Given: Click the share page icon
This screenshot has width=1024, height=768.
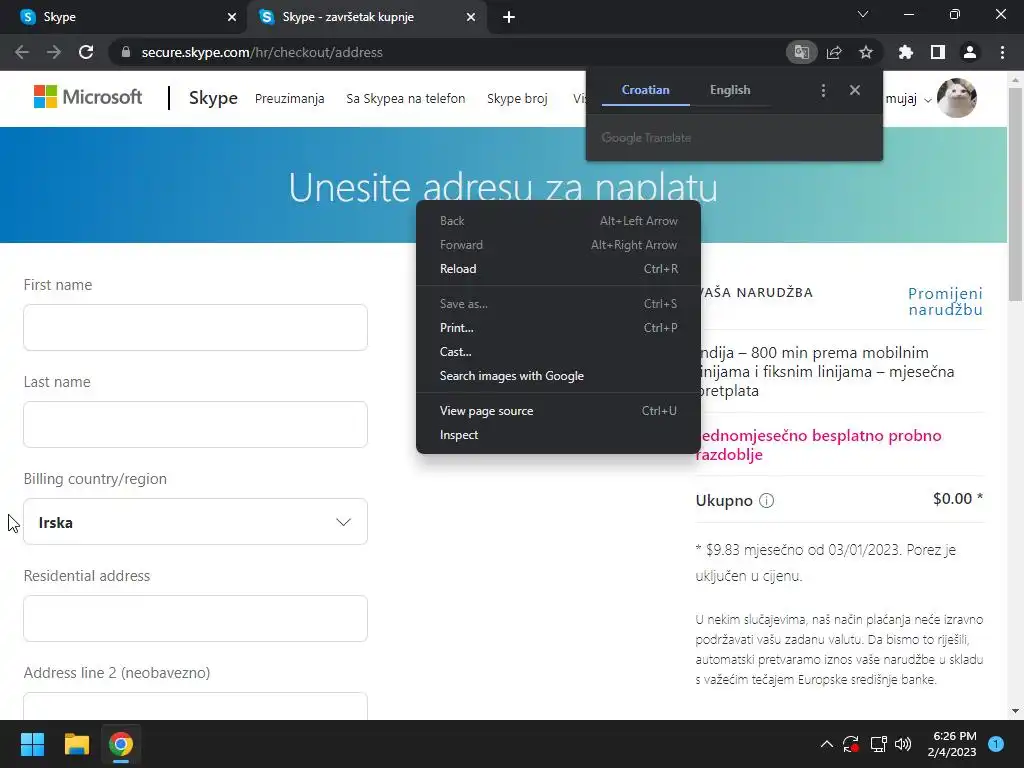Looking at the screenshot, I should [x=834, y=52].
